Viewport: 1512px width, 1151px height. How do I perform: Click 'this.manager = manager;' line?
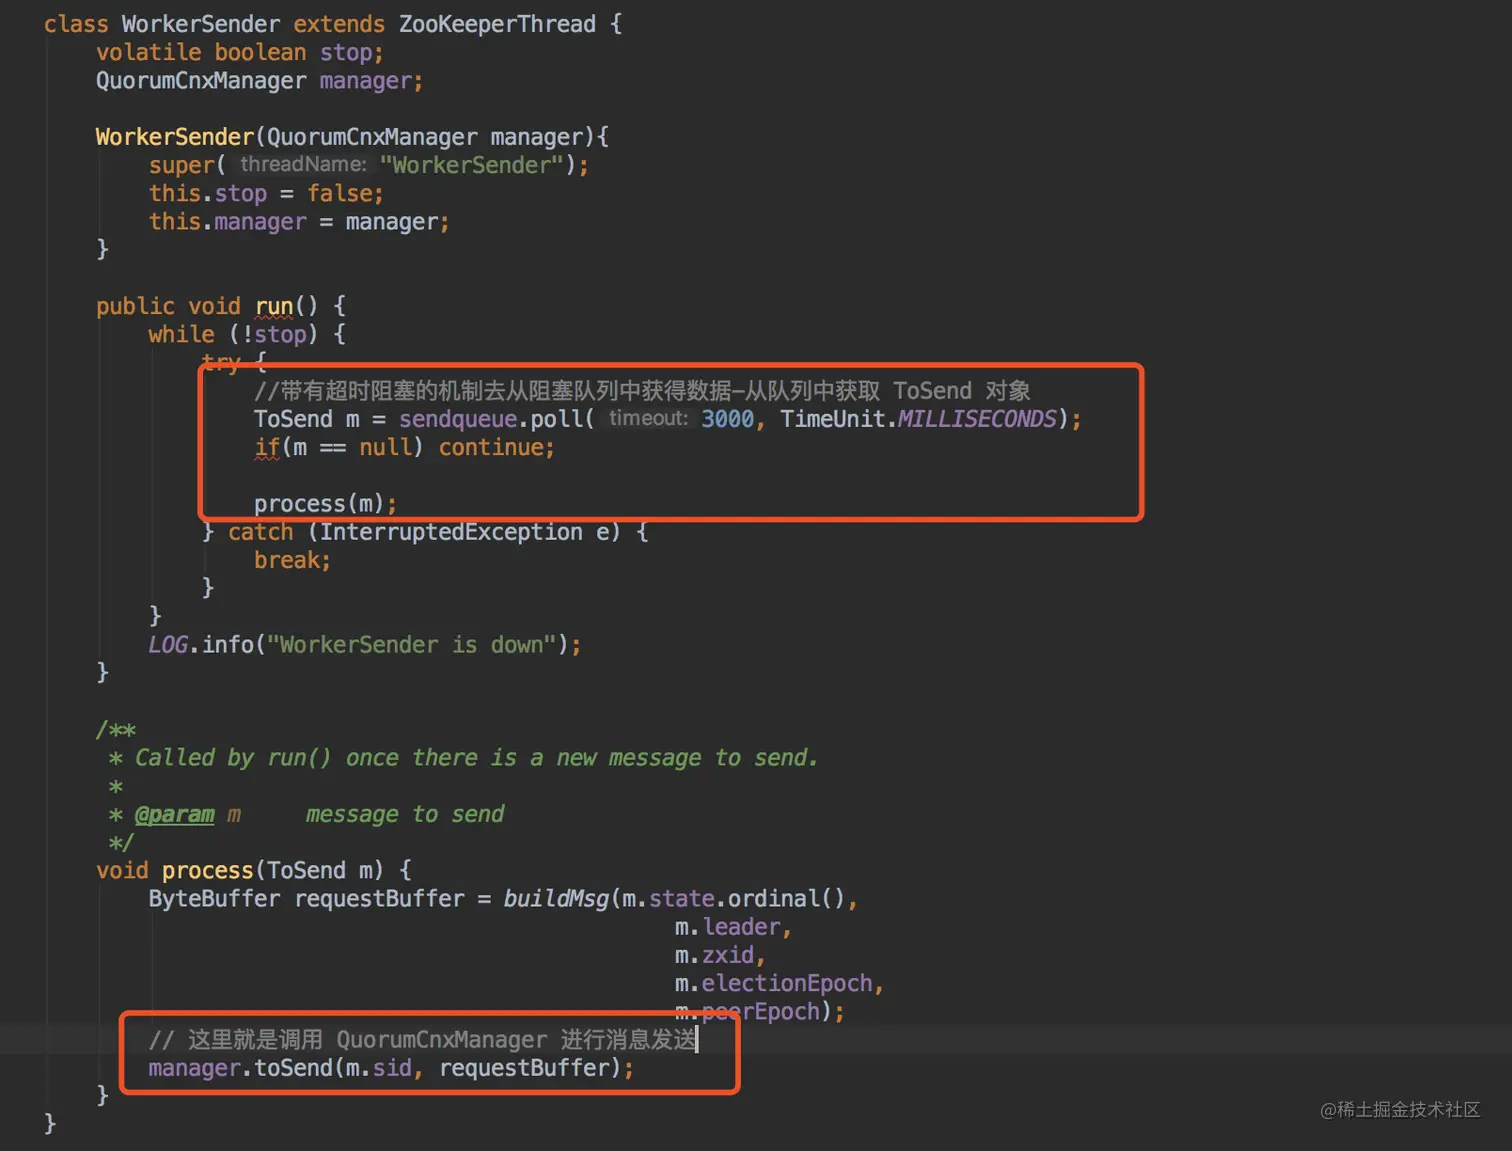click(x=299, y=221)
